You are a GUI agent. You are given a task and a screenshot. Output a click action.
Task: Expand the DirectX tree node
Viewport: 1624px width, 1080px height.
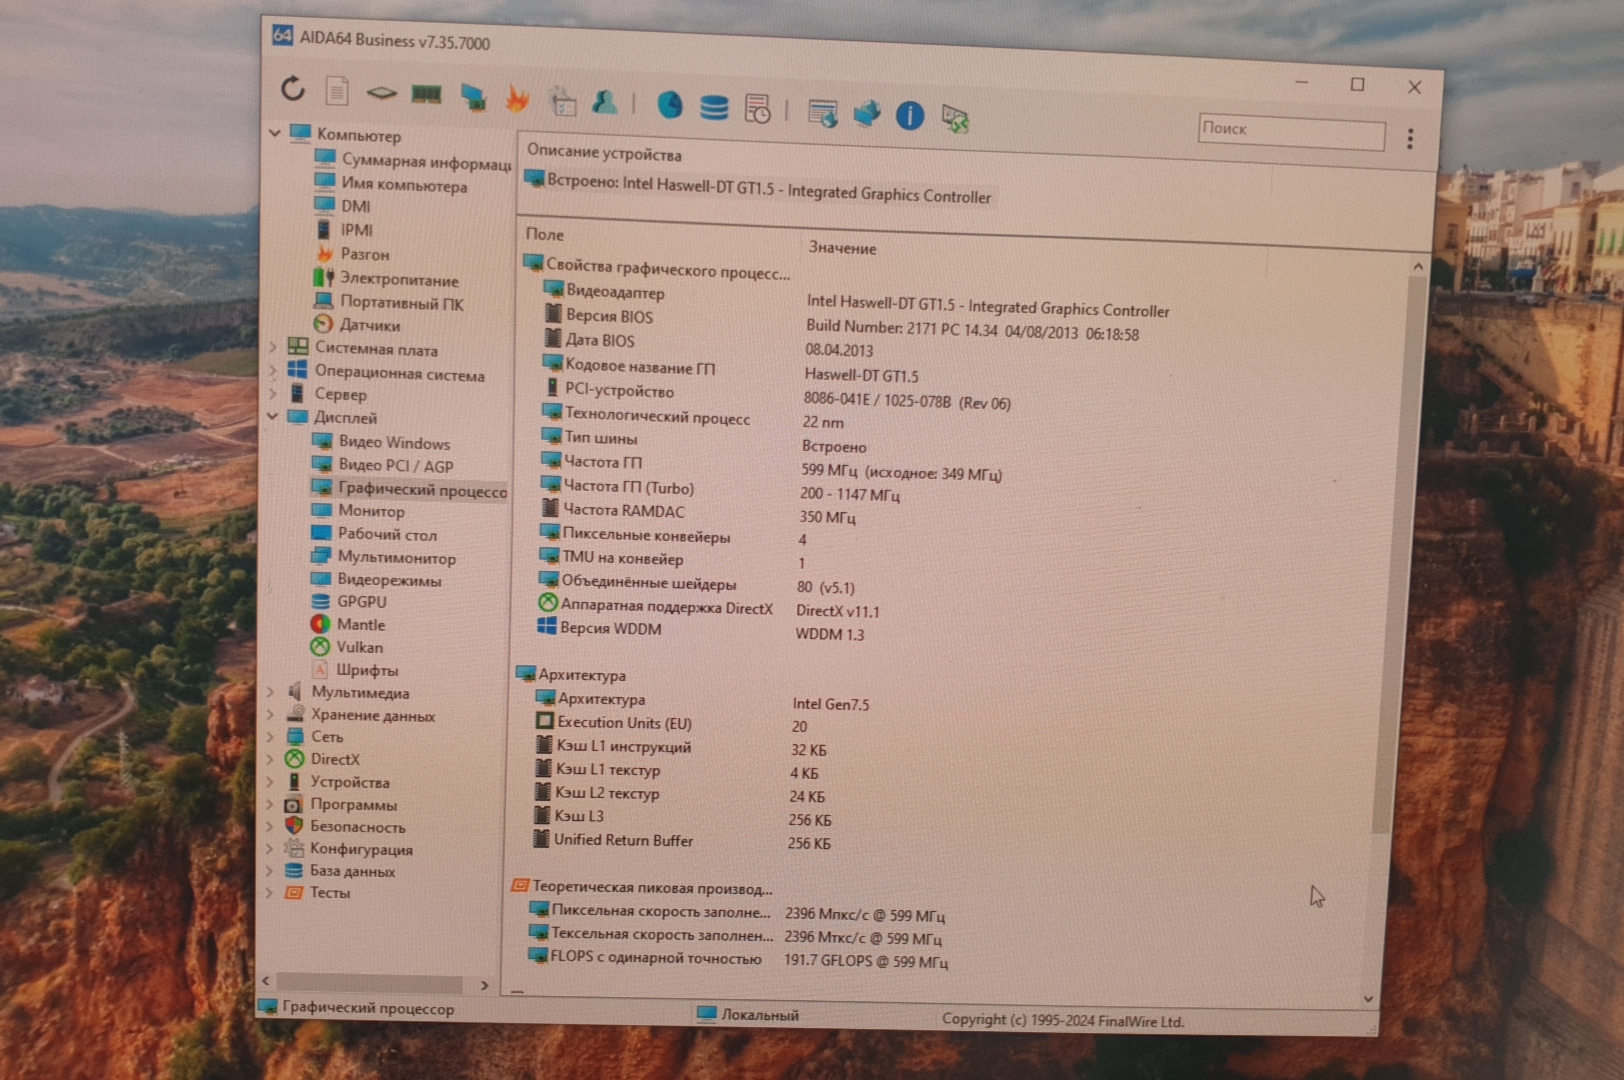coord(269,759)
